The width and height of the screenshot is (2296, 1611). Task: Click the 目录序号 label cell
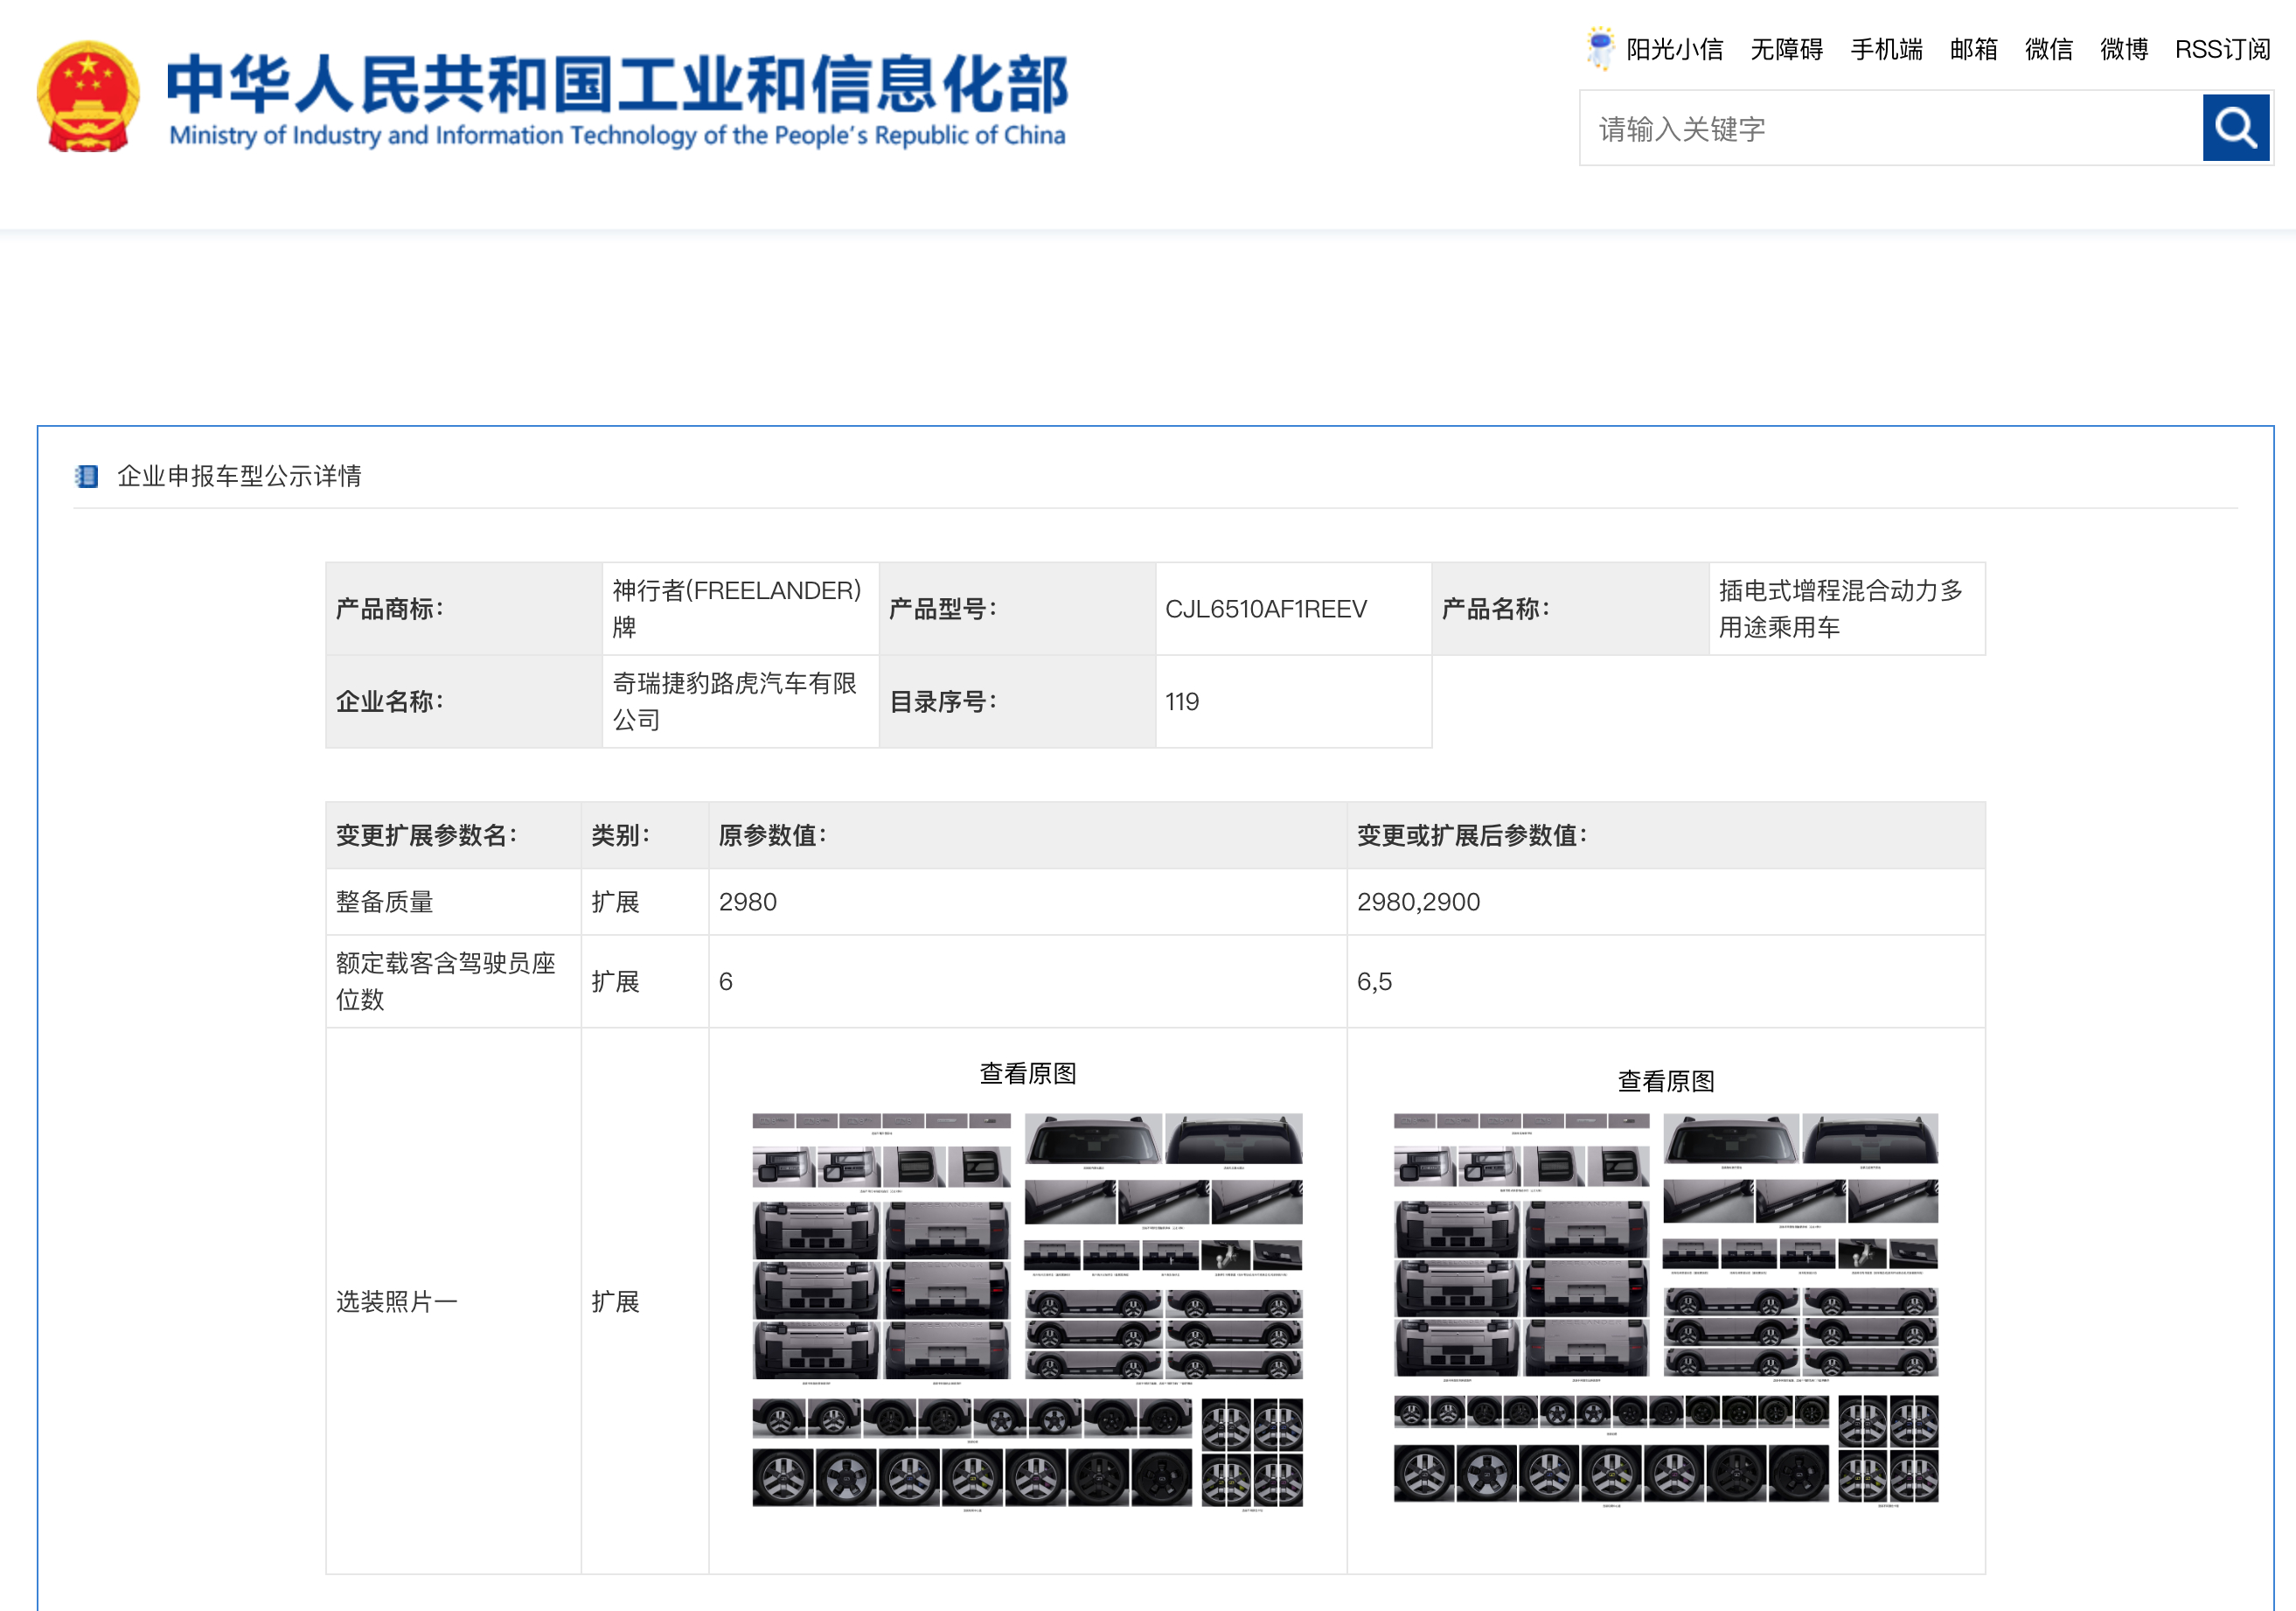click(1017, 701)
